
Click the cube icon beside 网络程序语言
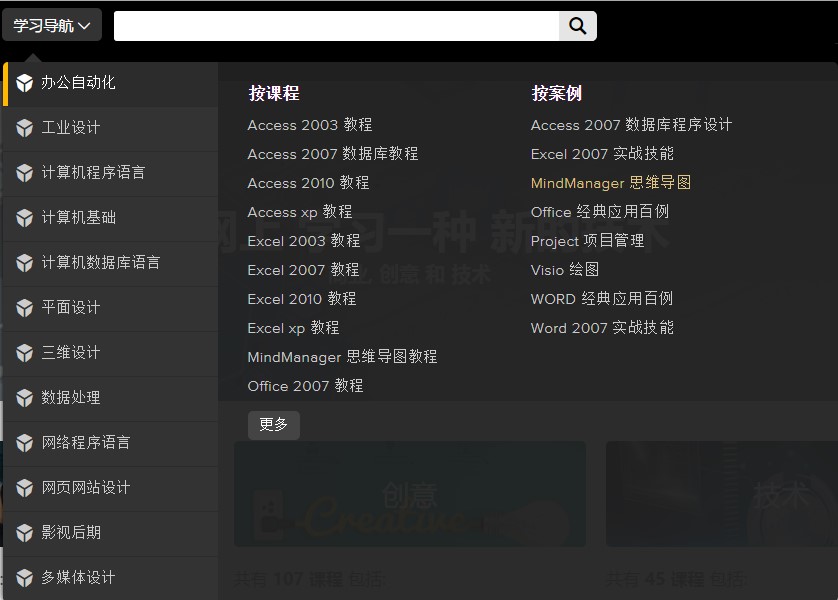coord(25,442)
